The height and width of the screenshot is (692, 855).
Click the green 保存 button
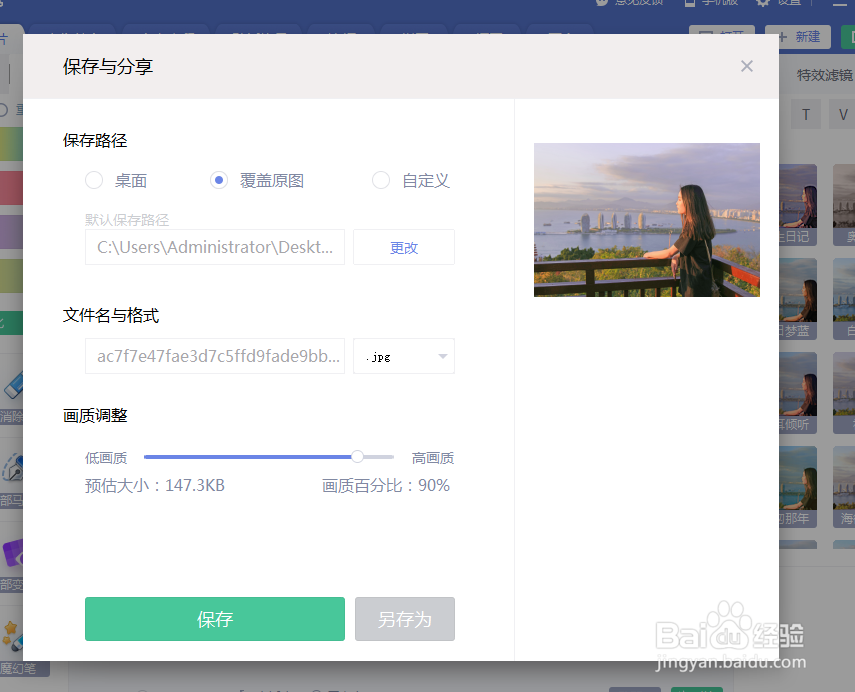pos(215,619)
